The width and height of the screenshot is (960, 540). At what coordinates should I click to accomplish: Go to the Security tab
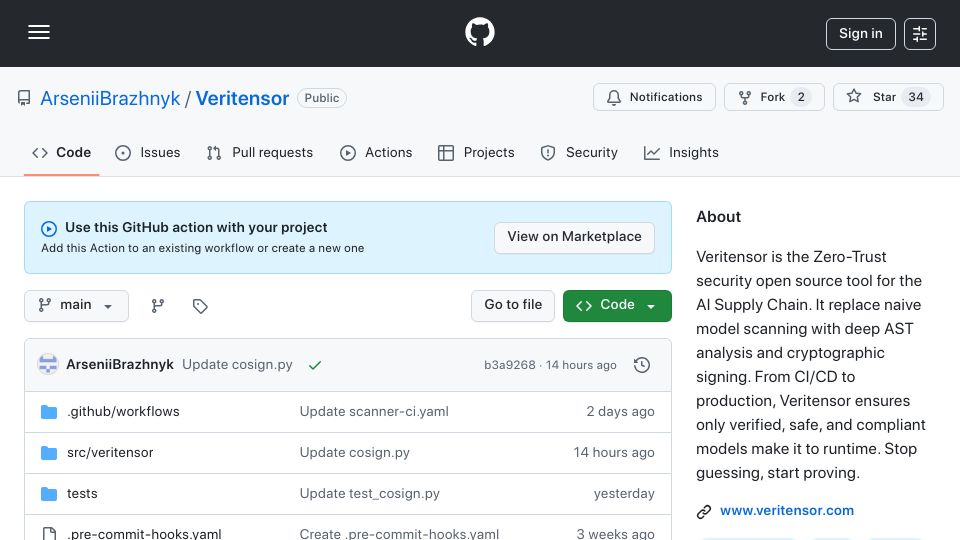click(579, 152)
